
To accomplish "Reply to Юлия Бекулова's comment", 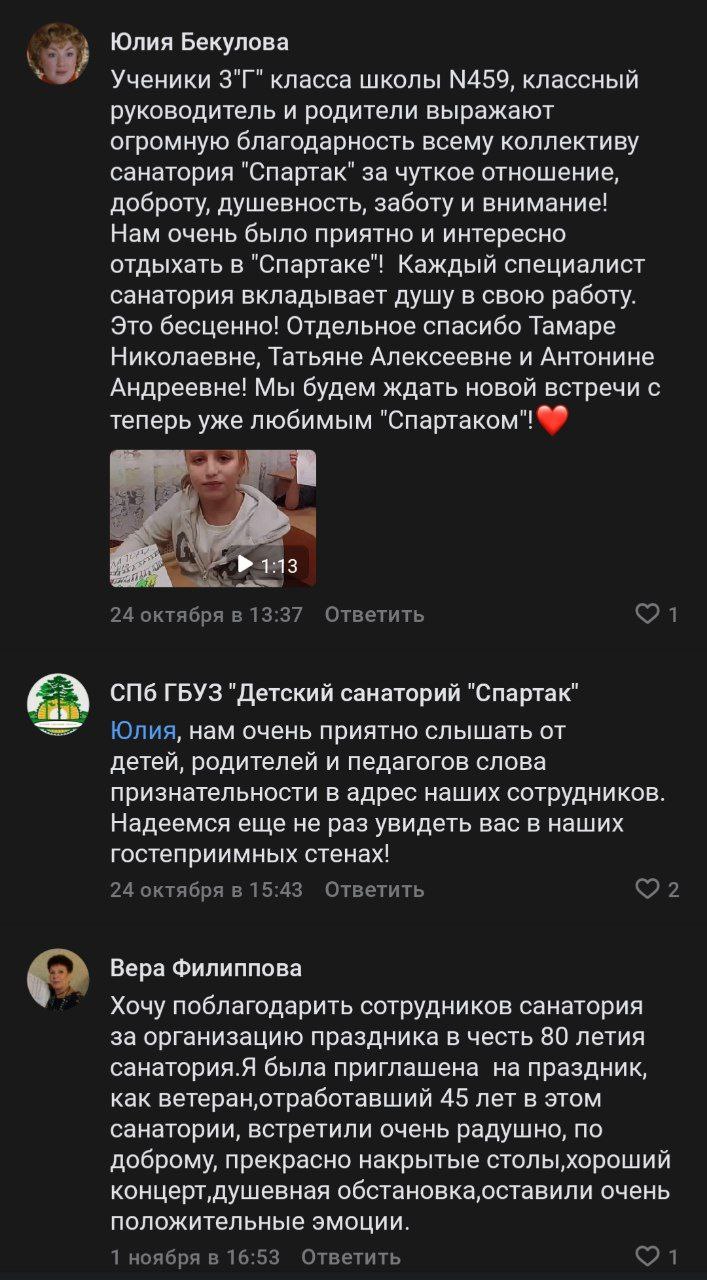I will point(374,615).
